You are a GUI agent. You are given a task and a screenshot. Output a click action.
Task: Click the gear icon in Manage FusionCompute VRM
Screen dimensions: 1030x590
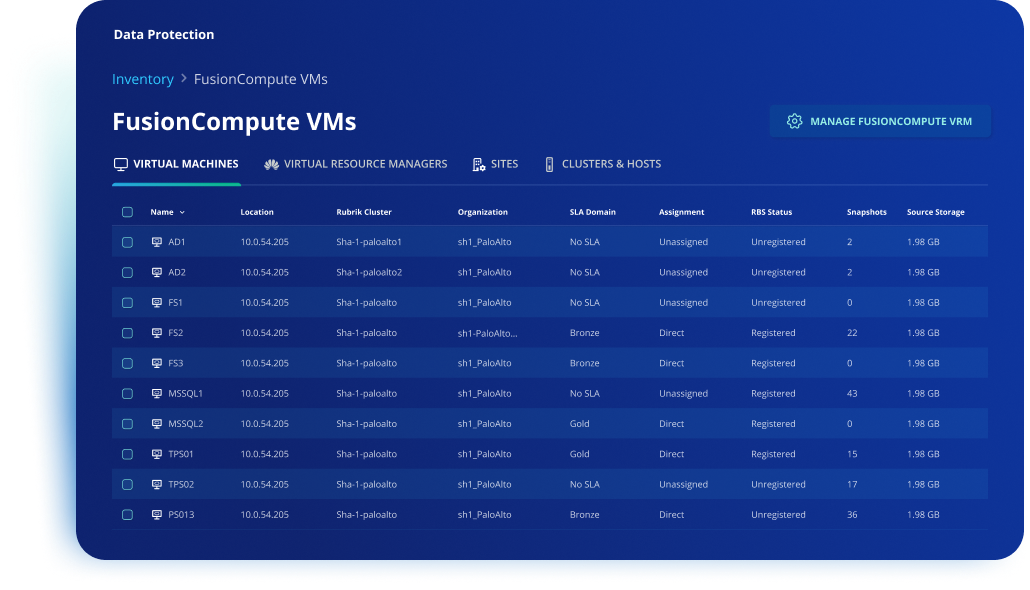[x=794, y=121]
